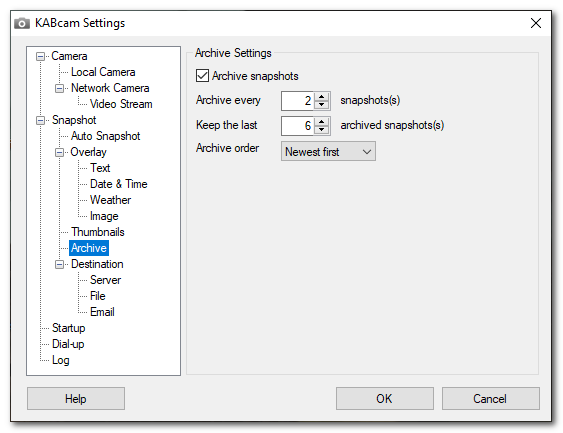Open the Archive order dropdown
563x433 pixels.
coord(328,151)
